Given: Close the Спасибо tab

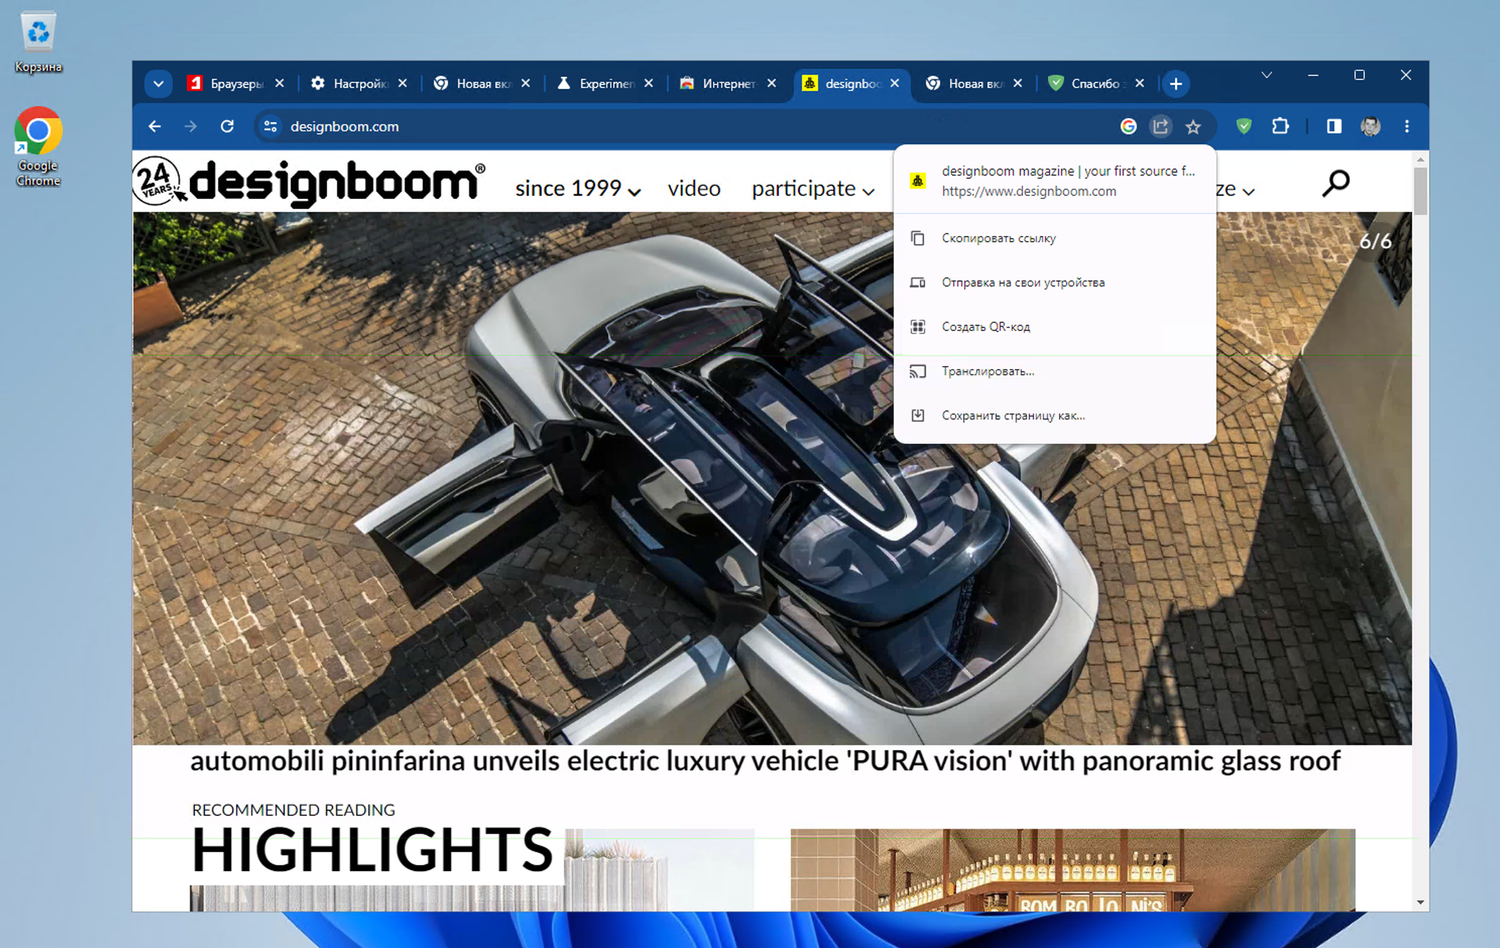Looking at the screenshot, I should 1140,84.
